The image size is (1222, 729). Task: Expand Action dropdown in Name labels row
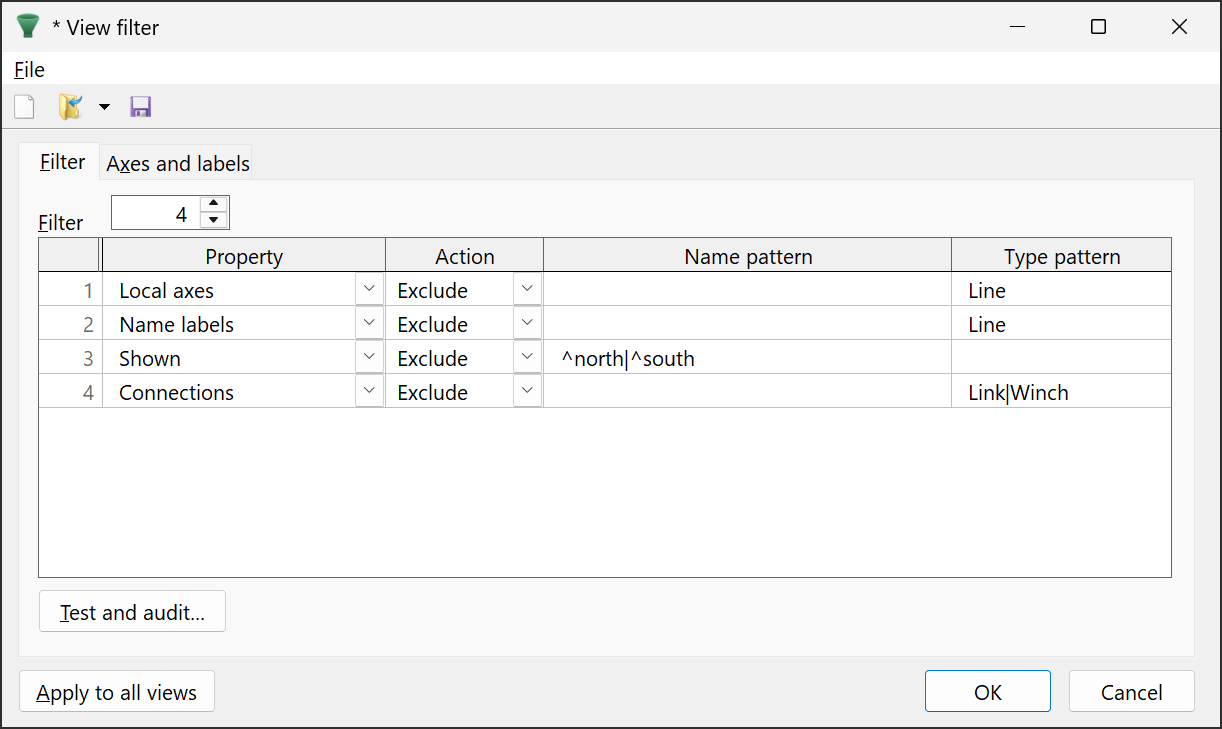527,324
